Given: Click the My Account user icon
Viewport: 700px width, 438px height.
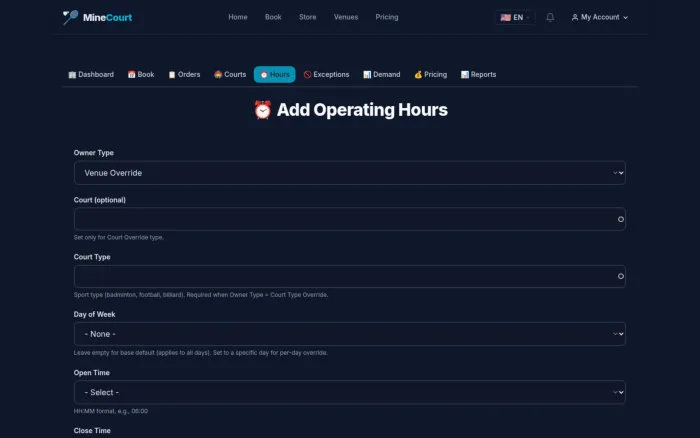Looking at the screenshot, I should (575, 17).
